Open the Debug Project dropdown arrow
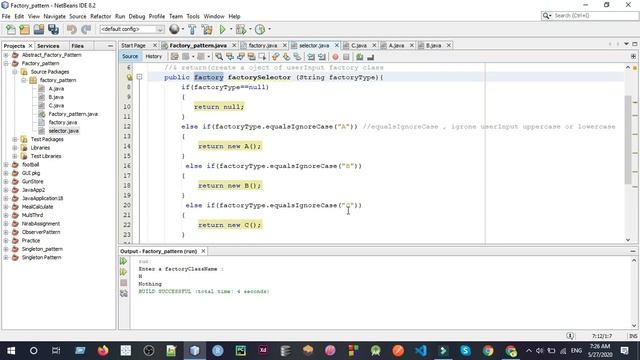Viewport: 640px width, 360px height. pos(250,29)
